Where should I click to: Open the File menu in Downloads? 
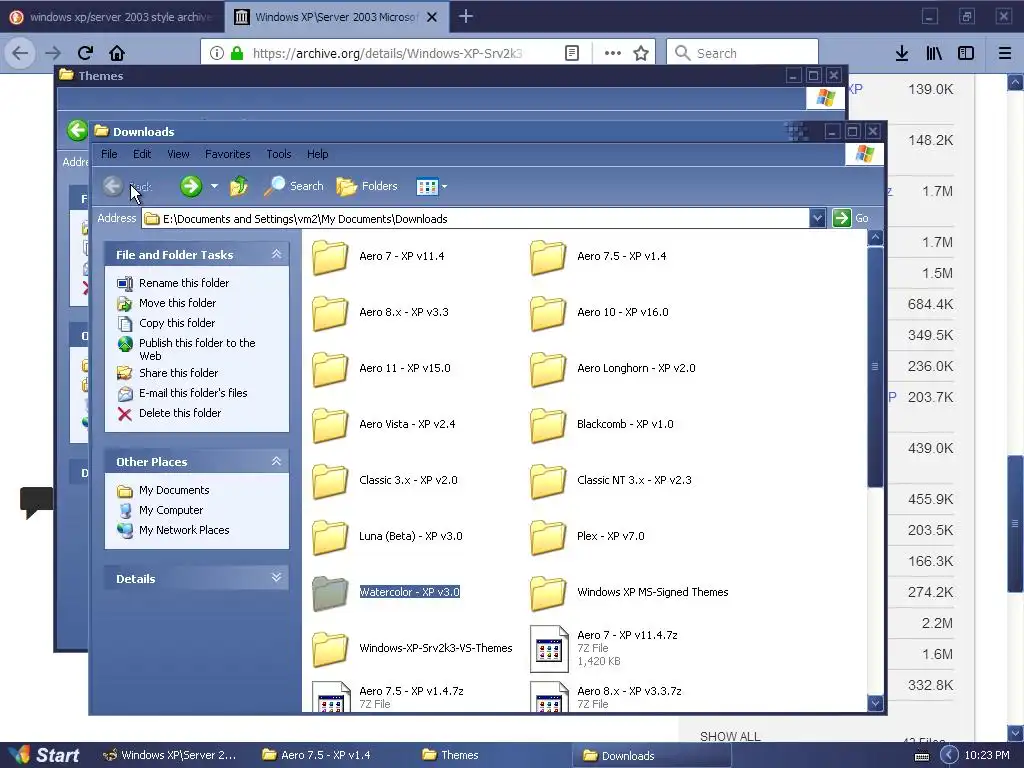(x=109, y=154)
